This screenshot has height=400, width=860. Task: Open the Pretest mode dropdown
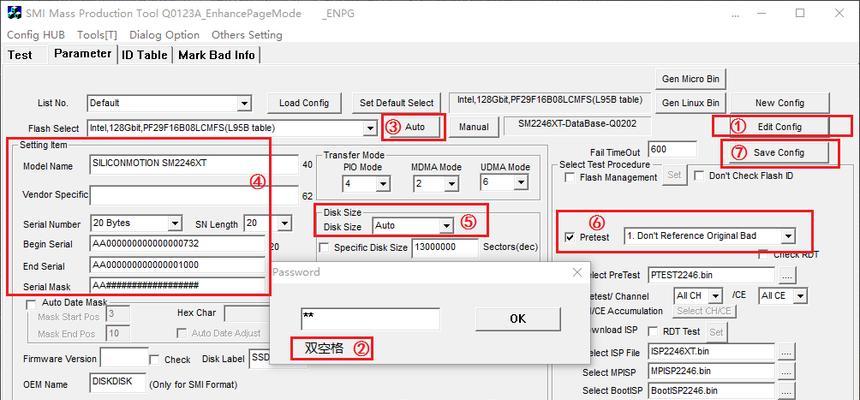[788, 236]
